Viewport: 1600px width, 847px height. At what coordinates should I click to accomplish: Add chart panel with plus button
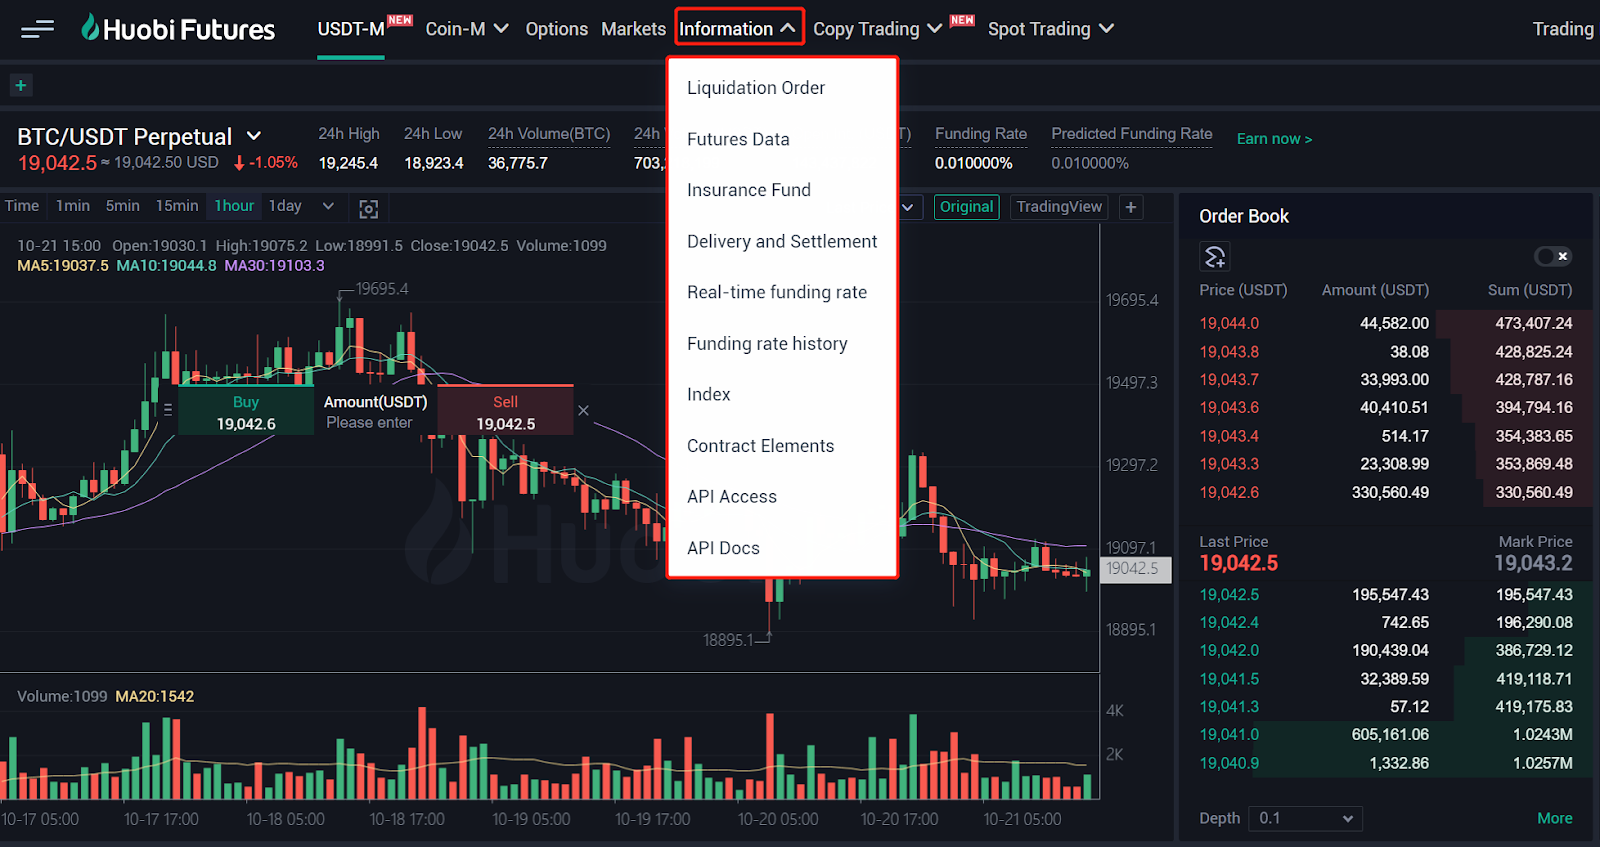[x=1131, y=207]
